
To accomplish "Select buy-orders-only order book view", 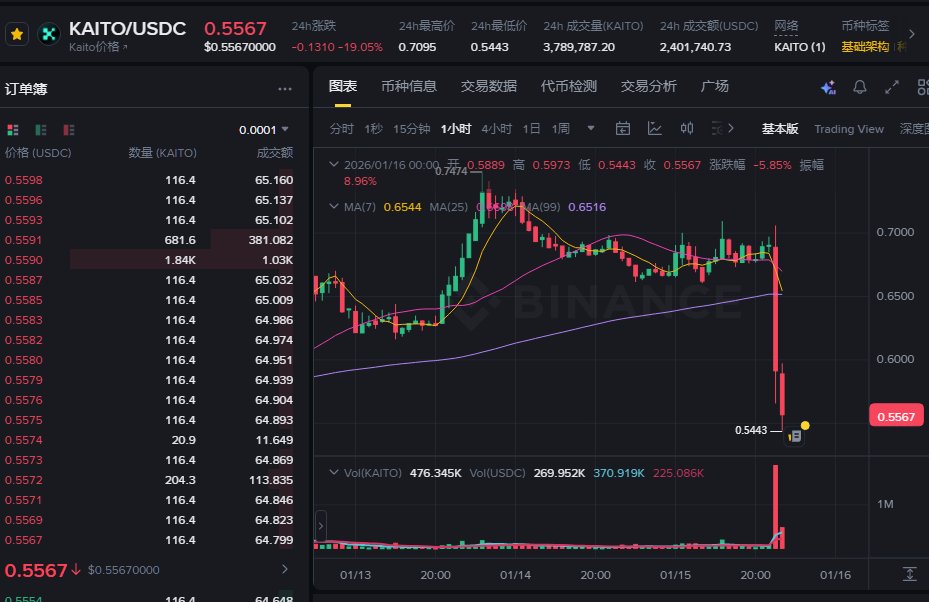I will click(41, 130).
